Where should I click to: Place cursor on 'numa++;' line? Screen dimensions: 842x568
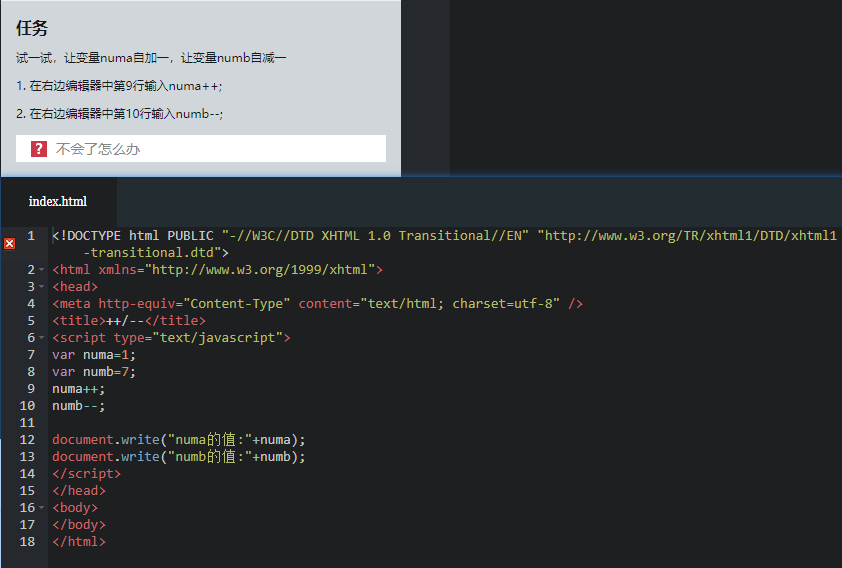click(x=79, y=389)
